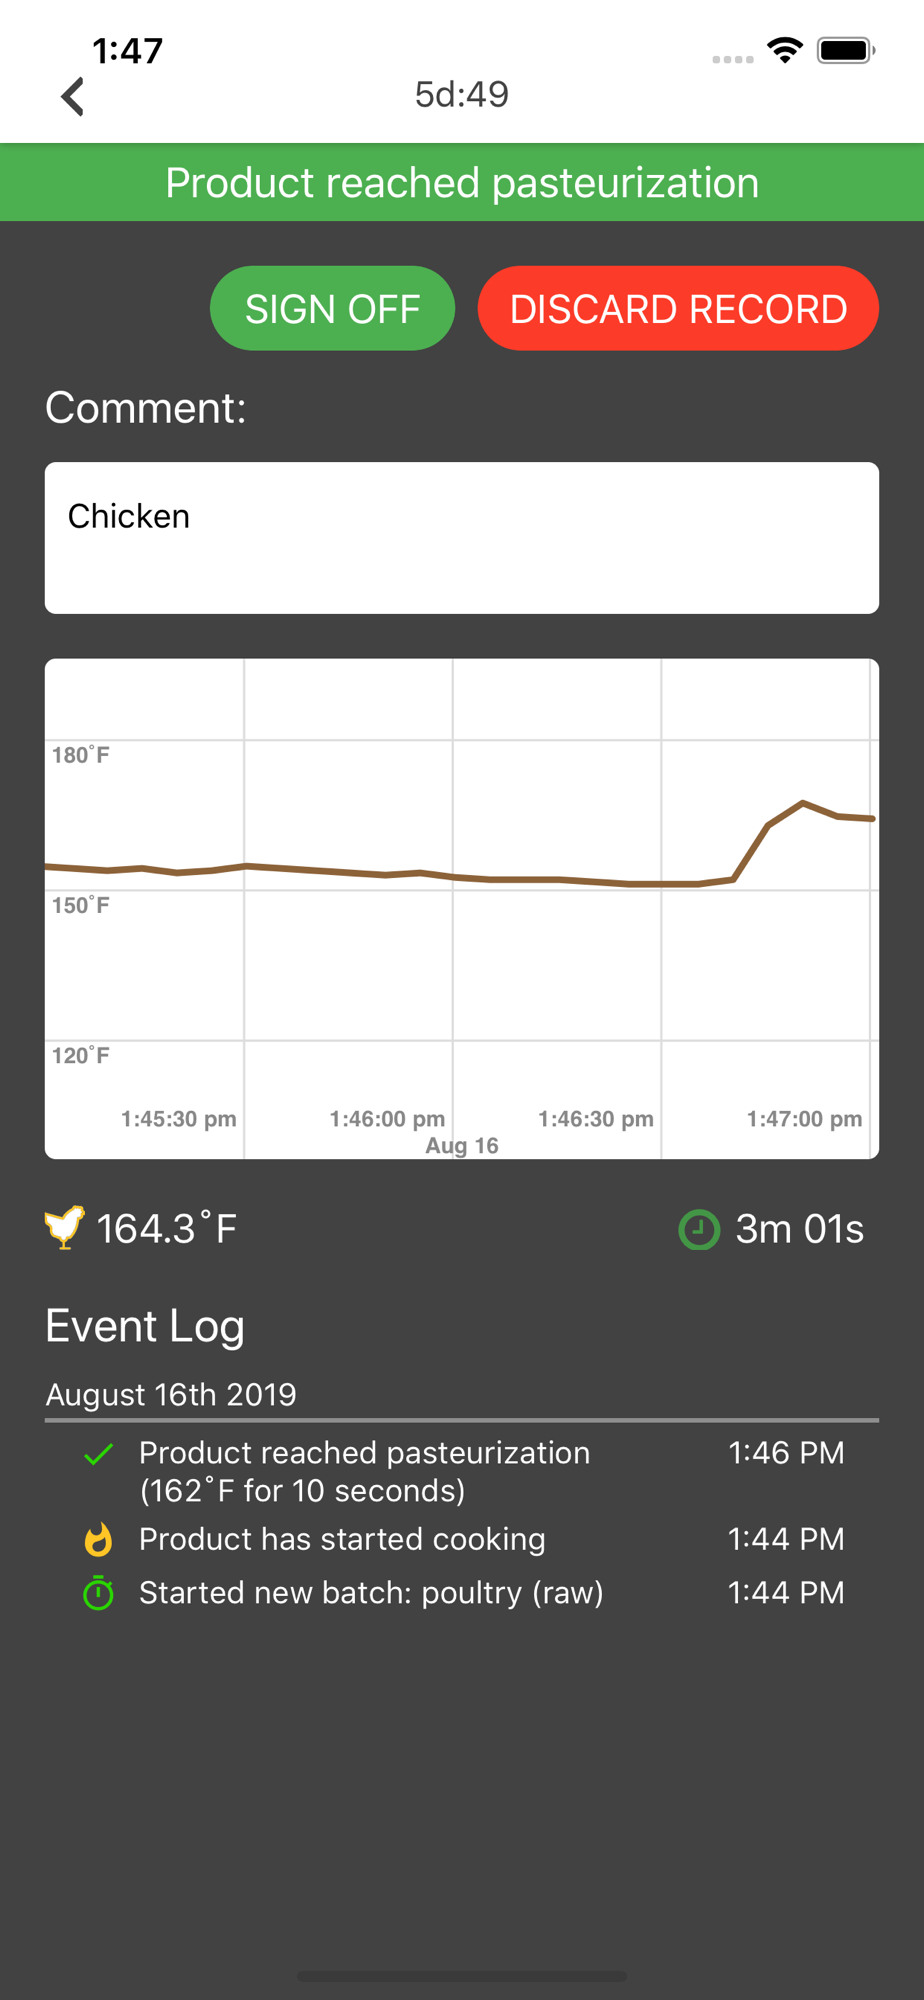Tap the 164.3°F temperature reading
The height and width of the screenshot is (2000, 924).
(x=167, y=1229)
